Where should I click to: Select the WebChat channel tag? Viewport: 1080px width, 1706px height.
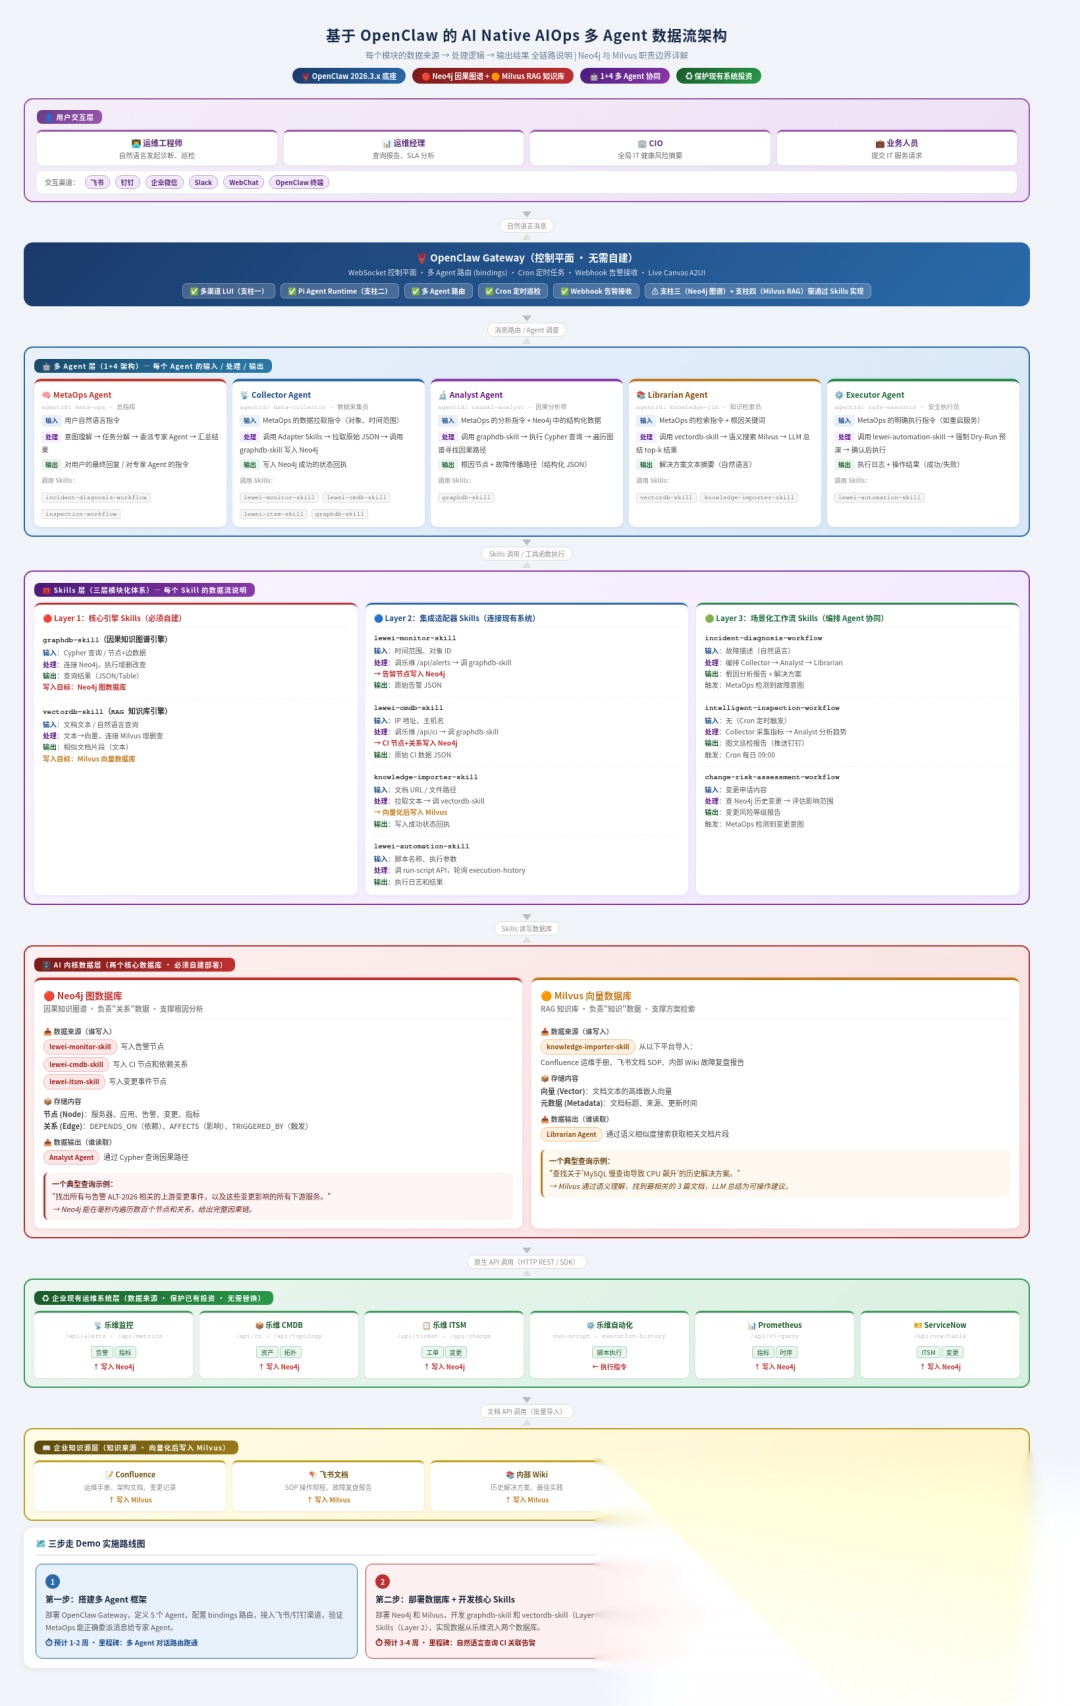(244, 183)
